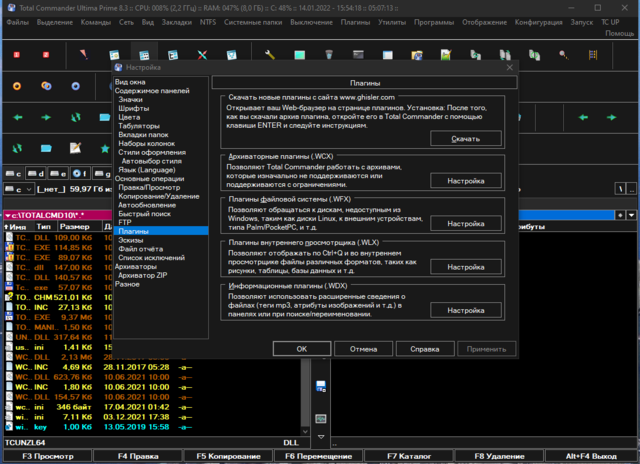This screenshot has width=640, height=464.
Task: Open the path history arrow at right panel's top-right
Action: pyautogui.click(x=632, y=215)
